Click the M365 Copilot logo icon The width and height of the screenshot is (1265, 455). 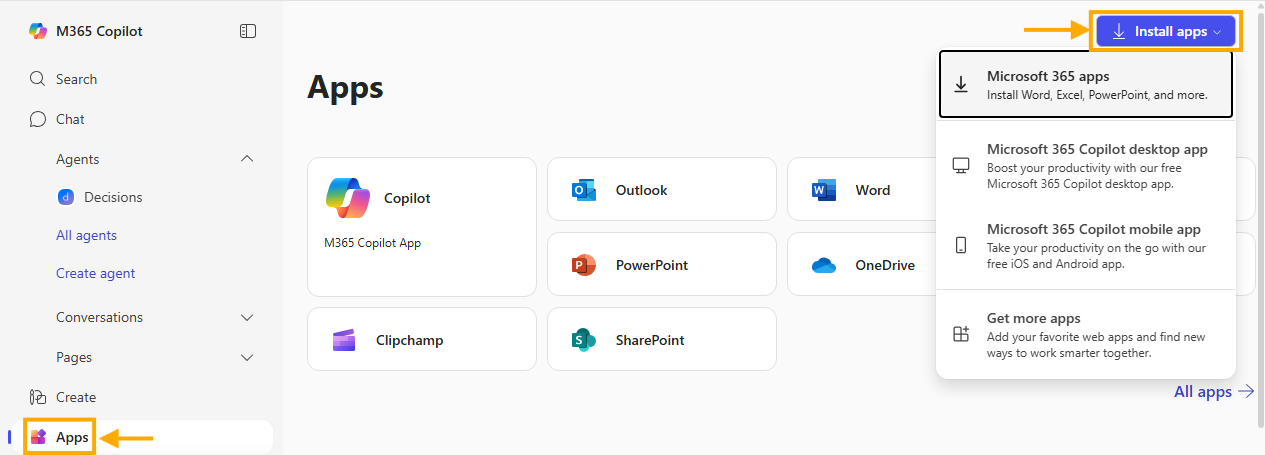point(38,31)
